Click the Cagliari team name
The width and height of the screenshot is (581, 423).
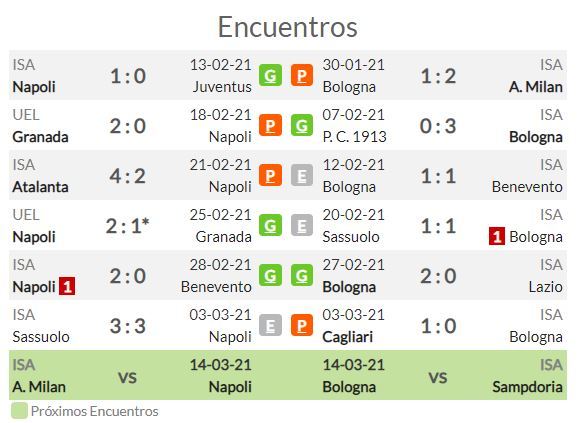coord(348,337)
